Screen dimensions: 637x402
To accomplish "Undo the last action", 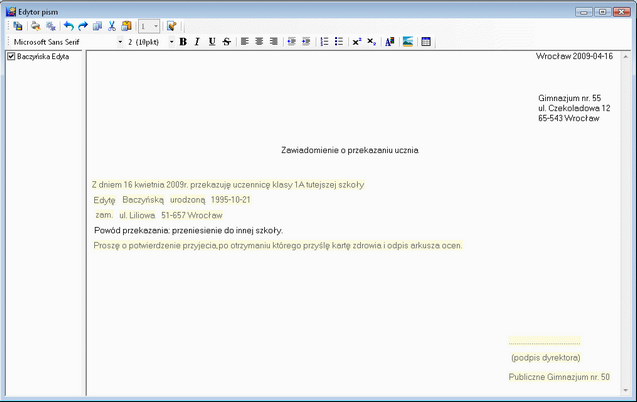I will (x=69, y=26).
